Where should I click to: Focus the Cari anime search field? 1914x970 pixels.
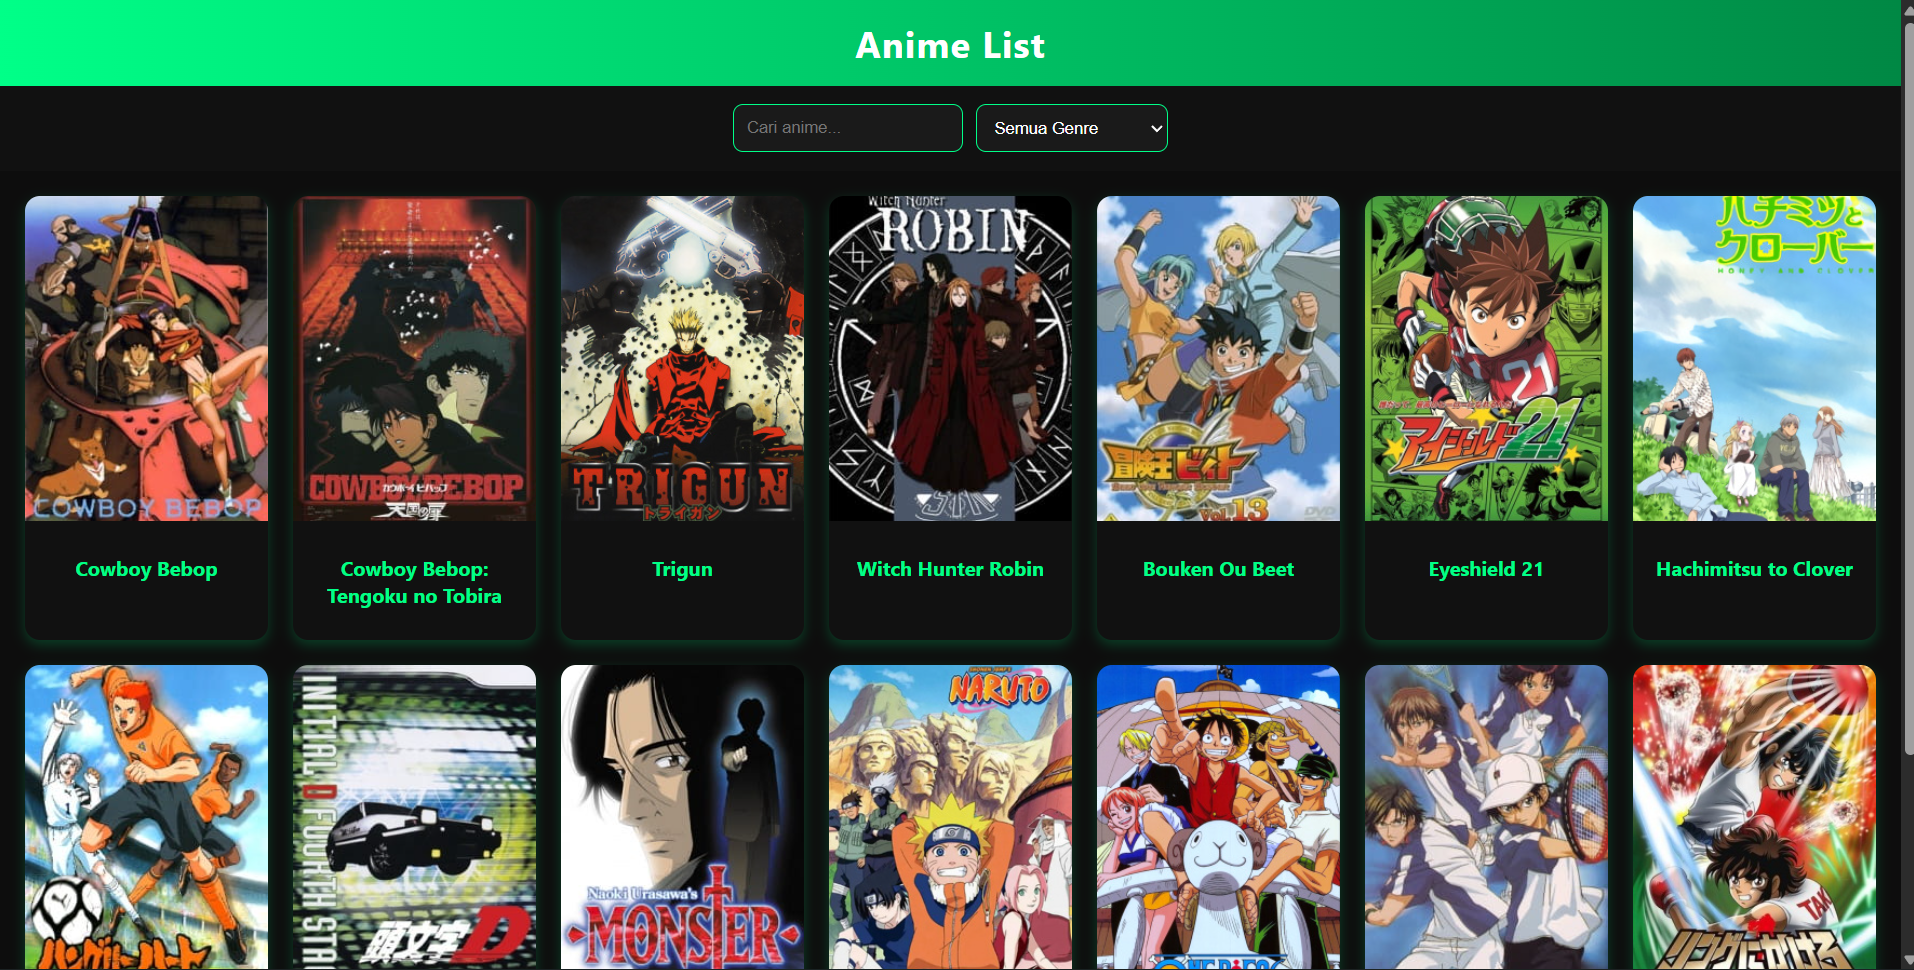(848, 128)
